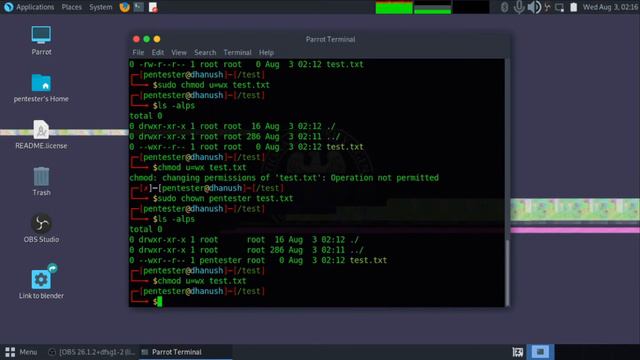Click the memory monitor graph
The image size is (640, 360).
pos(433,7)
